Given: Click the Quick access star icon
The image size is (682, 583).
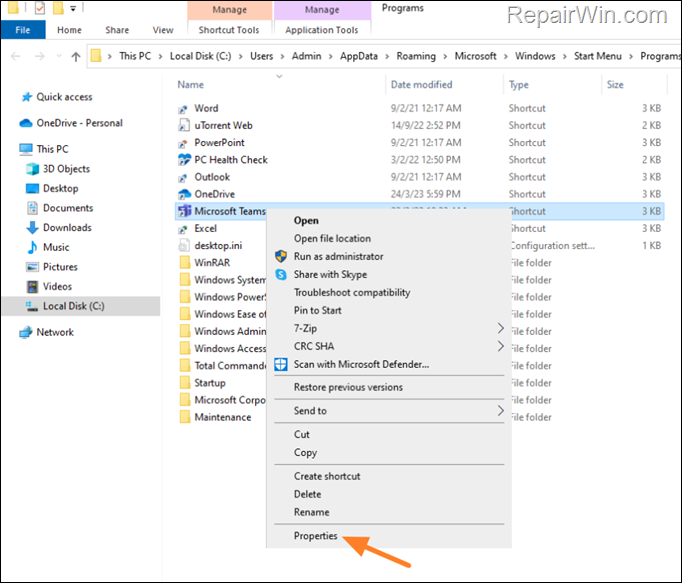Looking at the screenshot, I should point(27,97).
